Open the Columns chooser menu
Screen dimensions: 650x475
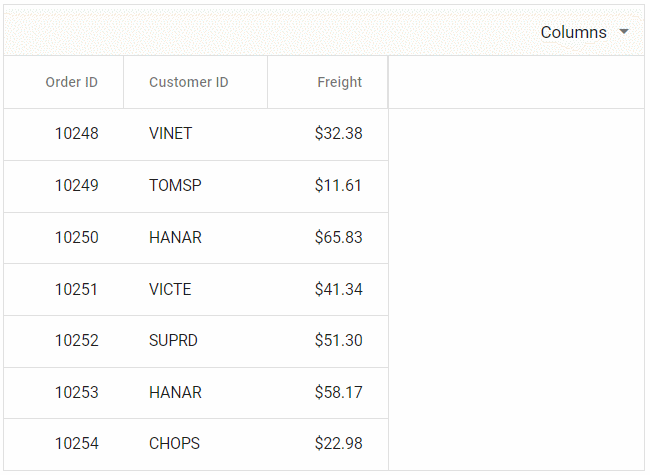coord(574,32)
